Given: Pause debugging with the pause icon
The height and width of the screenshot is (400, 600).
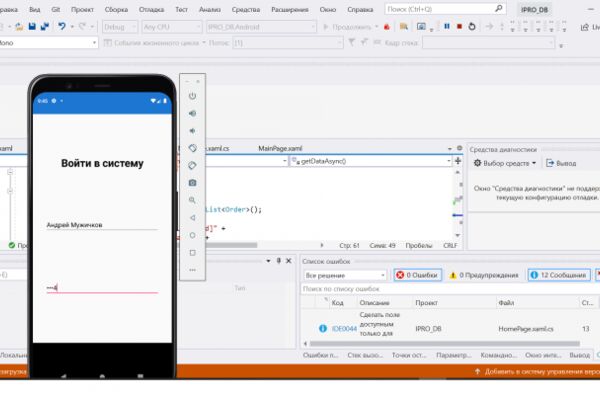Looking at the screenshot, I should 447,26.
